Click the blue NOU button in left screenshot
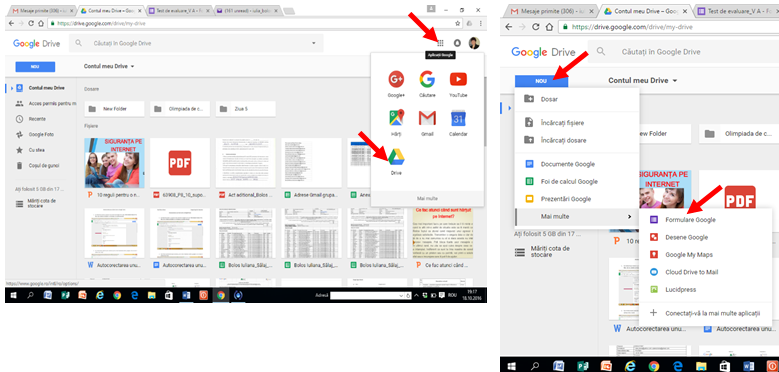 coord(35,67)
